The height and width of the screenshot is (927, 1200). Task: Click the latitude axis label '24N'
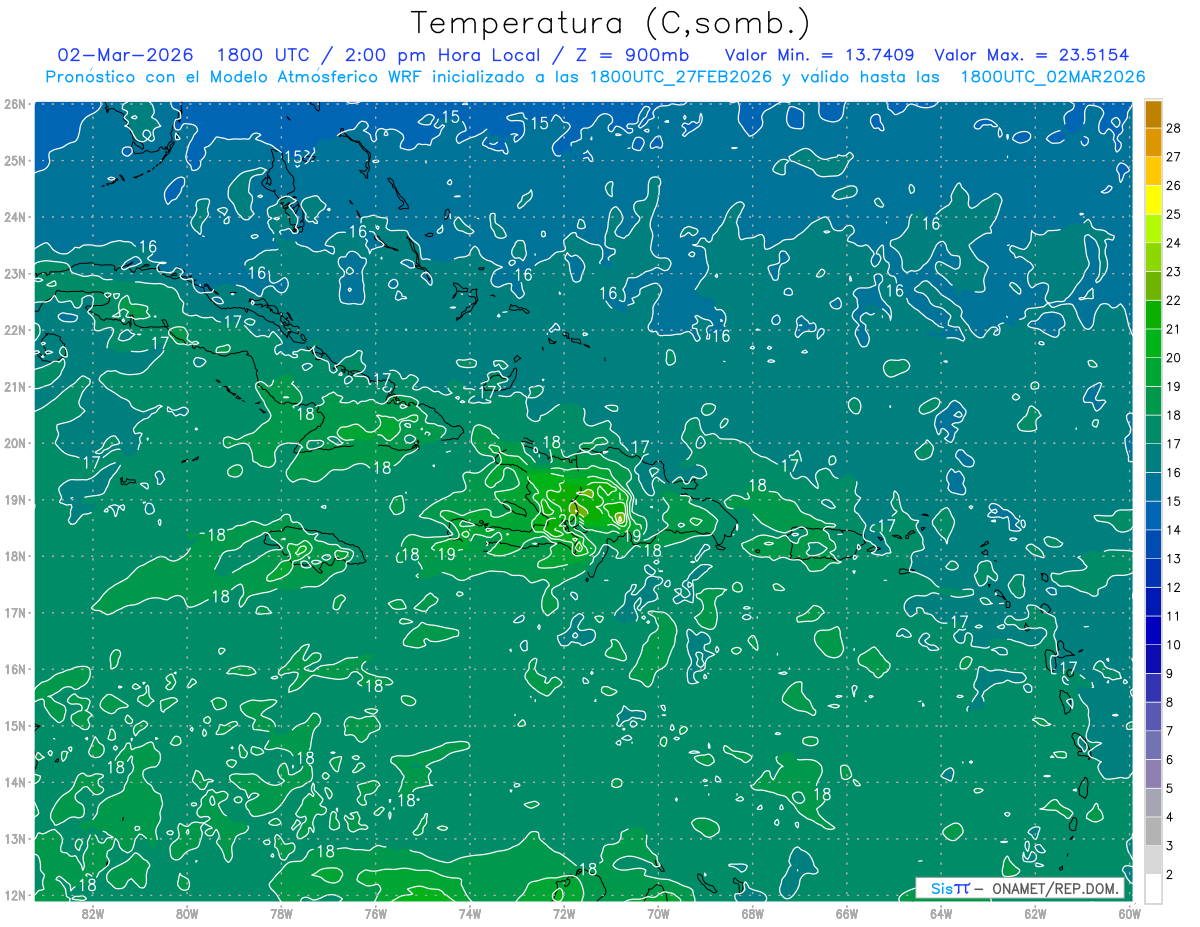tap(15, 217)
